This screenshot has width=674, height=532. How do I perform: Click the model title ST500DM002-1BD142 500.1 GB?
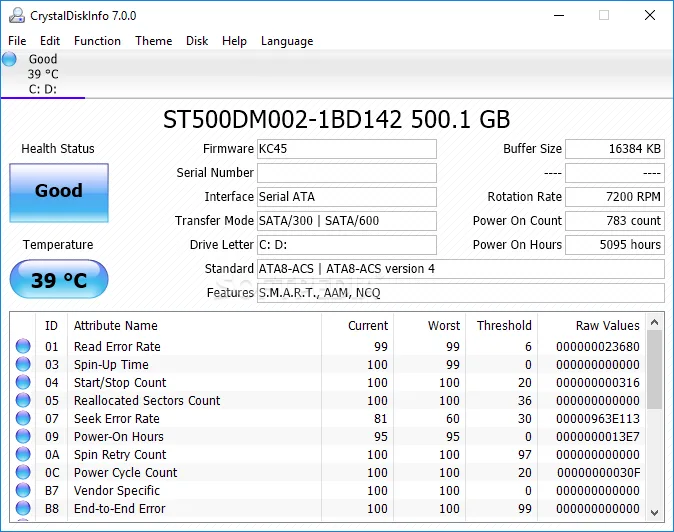coord(337,119)
